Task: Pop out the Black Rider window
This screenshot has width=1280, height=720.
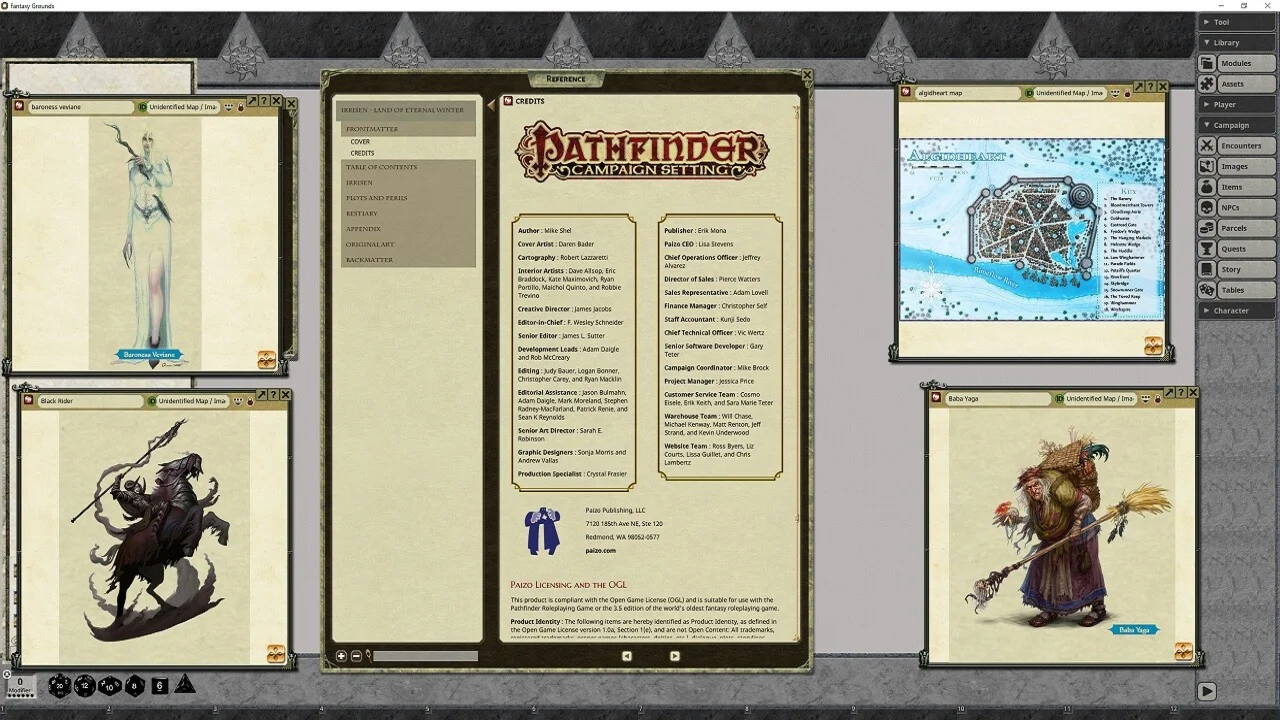Action: click(262, 396)
